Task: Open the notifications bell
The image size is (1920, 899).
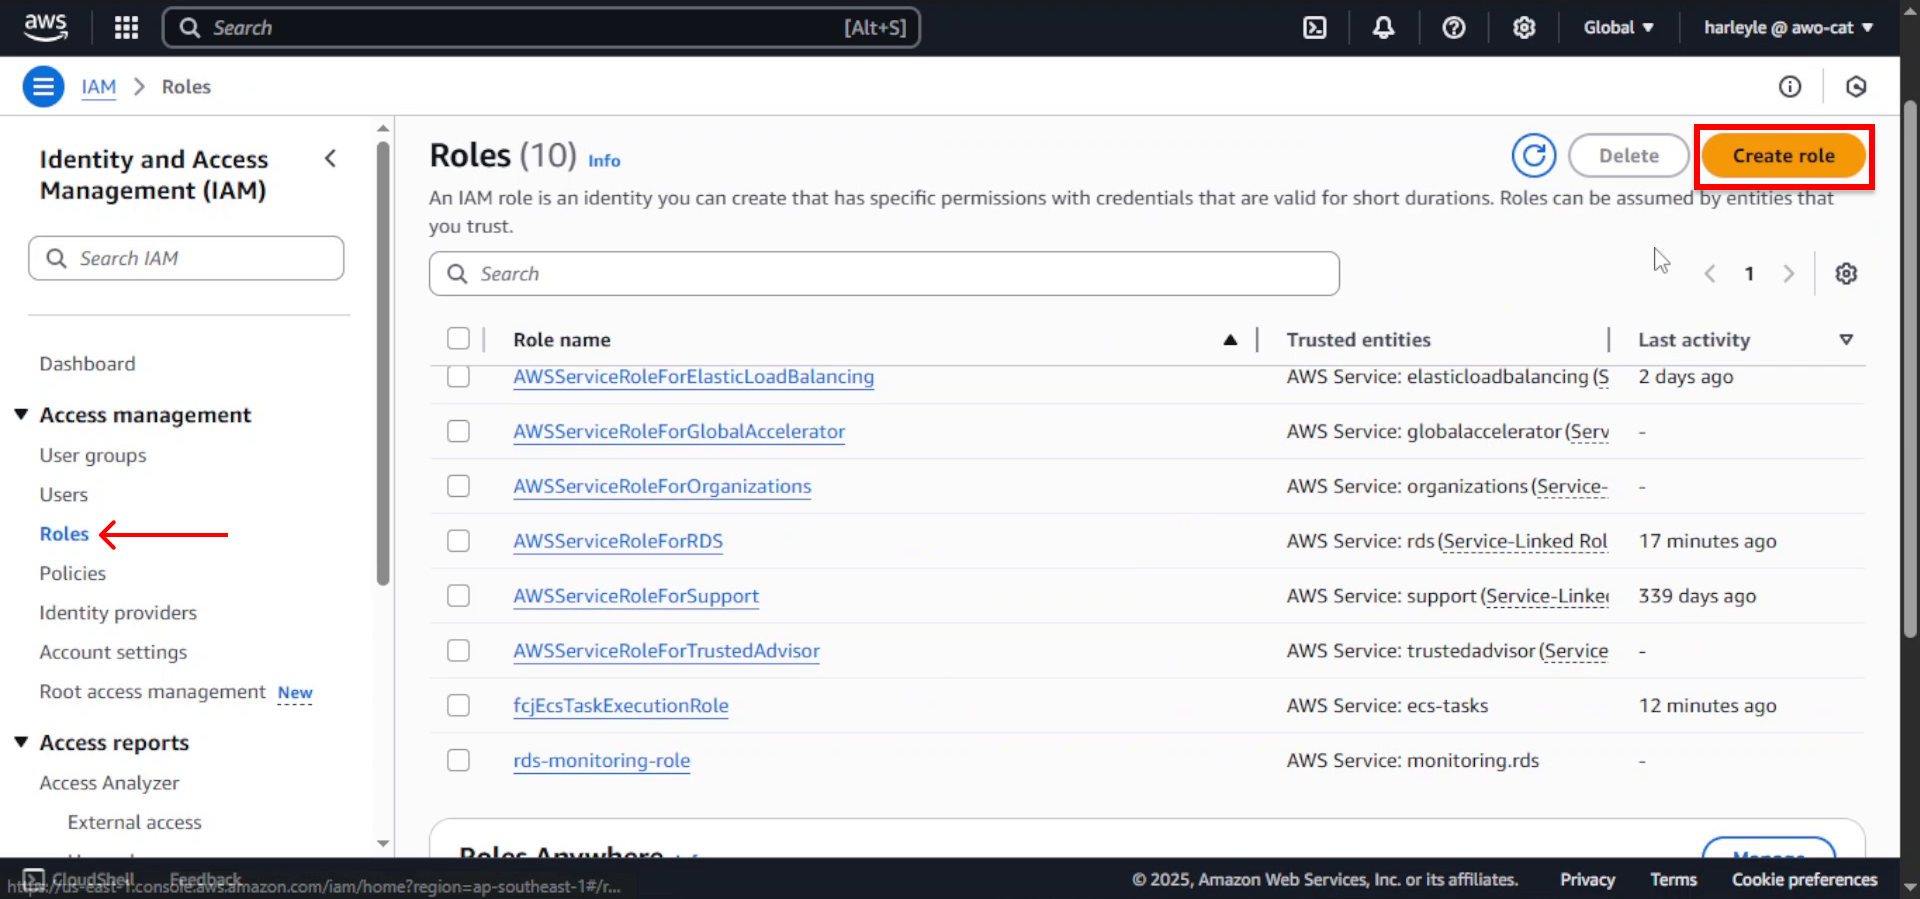Action: 1383,27
